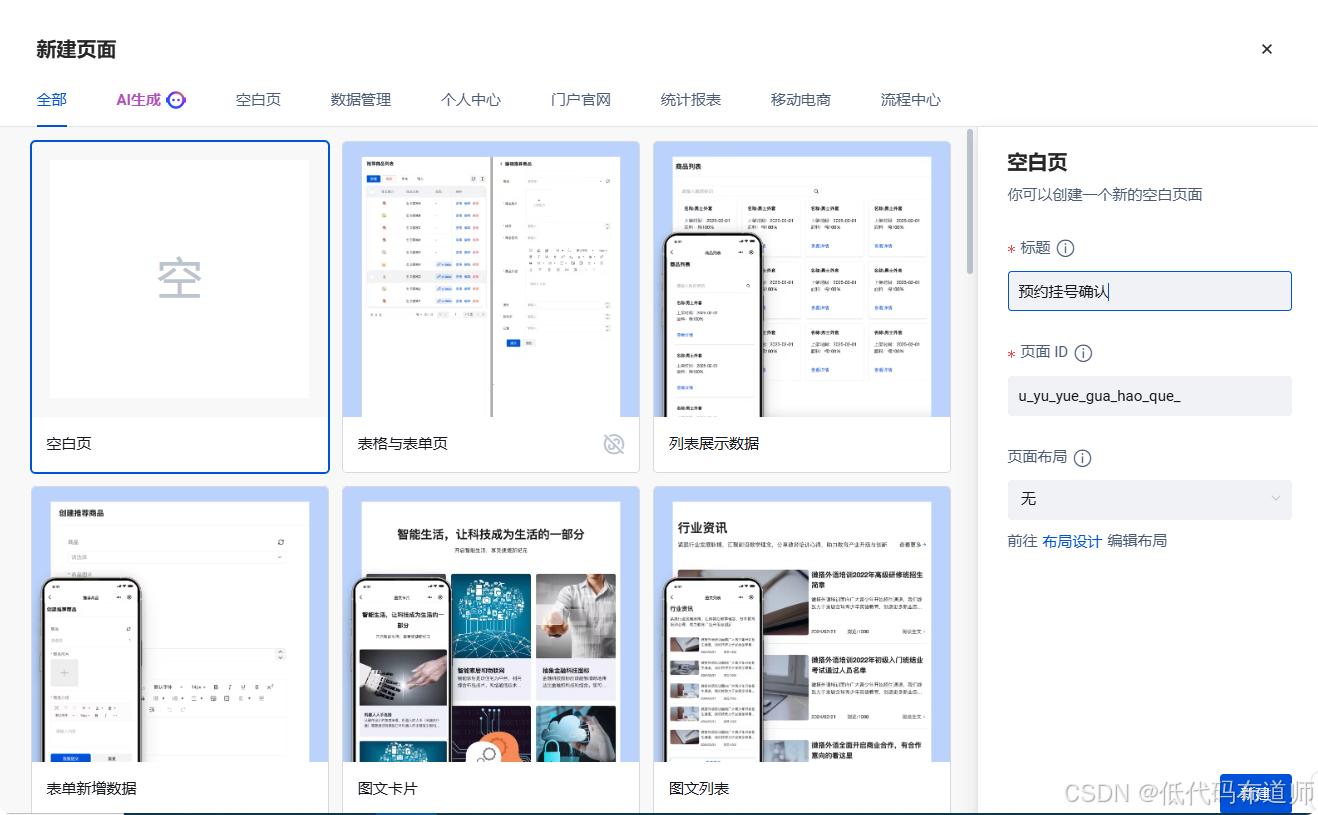The image size is (1318, 815).
Task: Open the 移动电商 category tab
Action: pos(800,99)
